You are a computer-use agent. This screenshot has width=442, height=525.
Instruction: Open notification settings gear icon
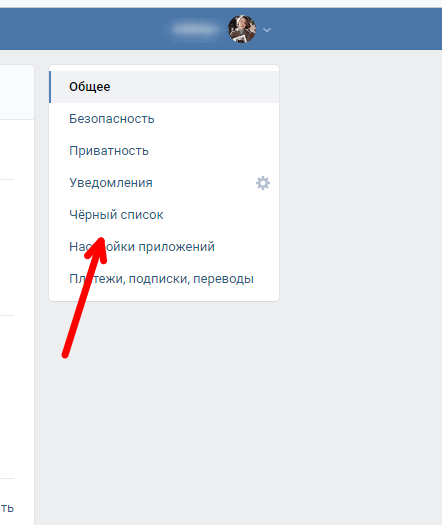click(263, 183)
